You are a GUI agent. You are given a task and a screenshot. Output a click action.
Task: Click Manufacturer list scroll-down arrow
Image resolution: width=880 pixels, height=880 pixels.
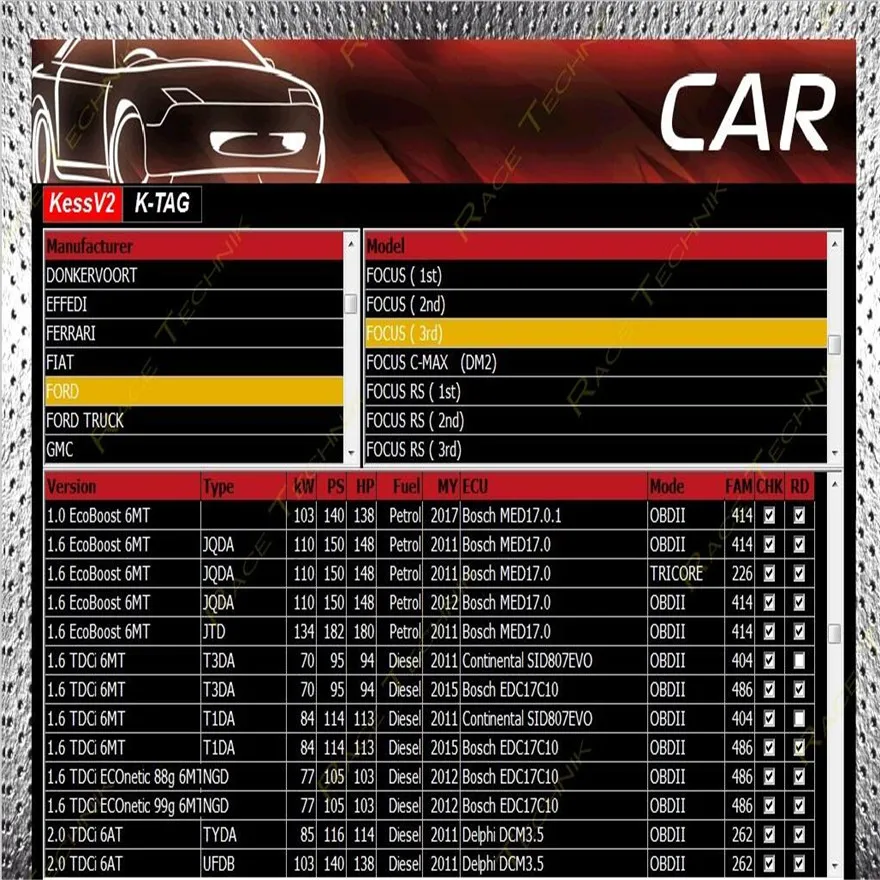(351, 453)
